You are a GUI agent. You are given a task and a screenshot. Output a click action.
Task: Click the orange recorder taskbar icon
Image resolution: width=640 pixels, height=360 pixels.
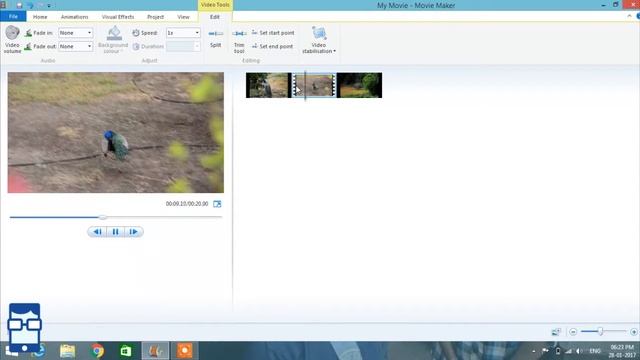184,351
